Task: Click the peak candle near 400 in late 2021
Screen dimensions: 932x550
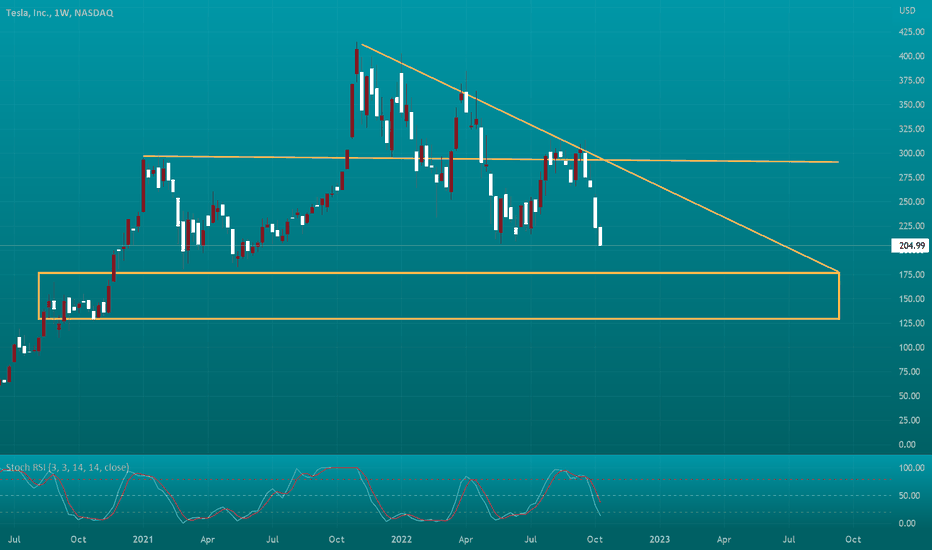Action: pos(357,61)
